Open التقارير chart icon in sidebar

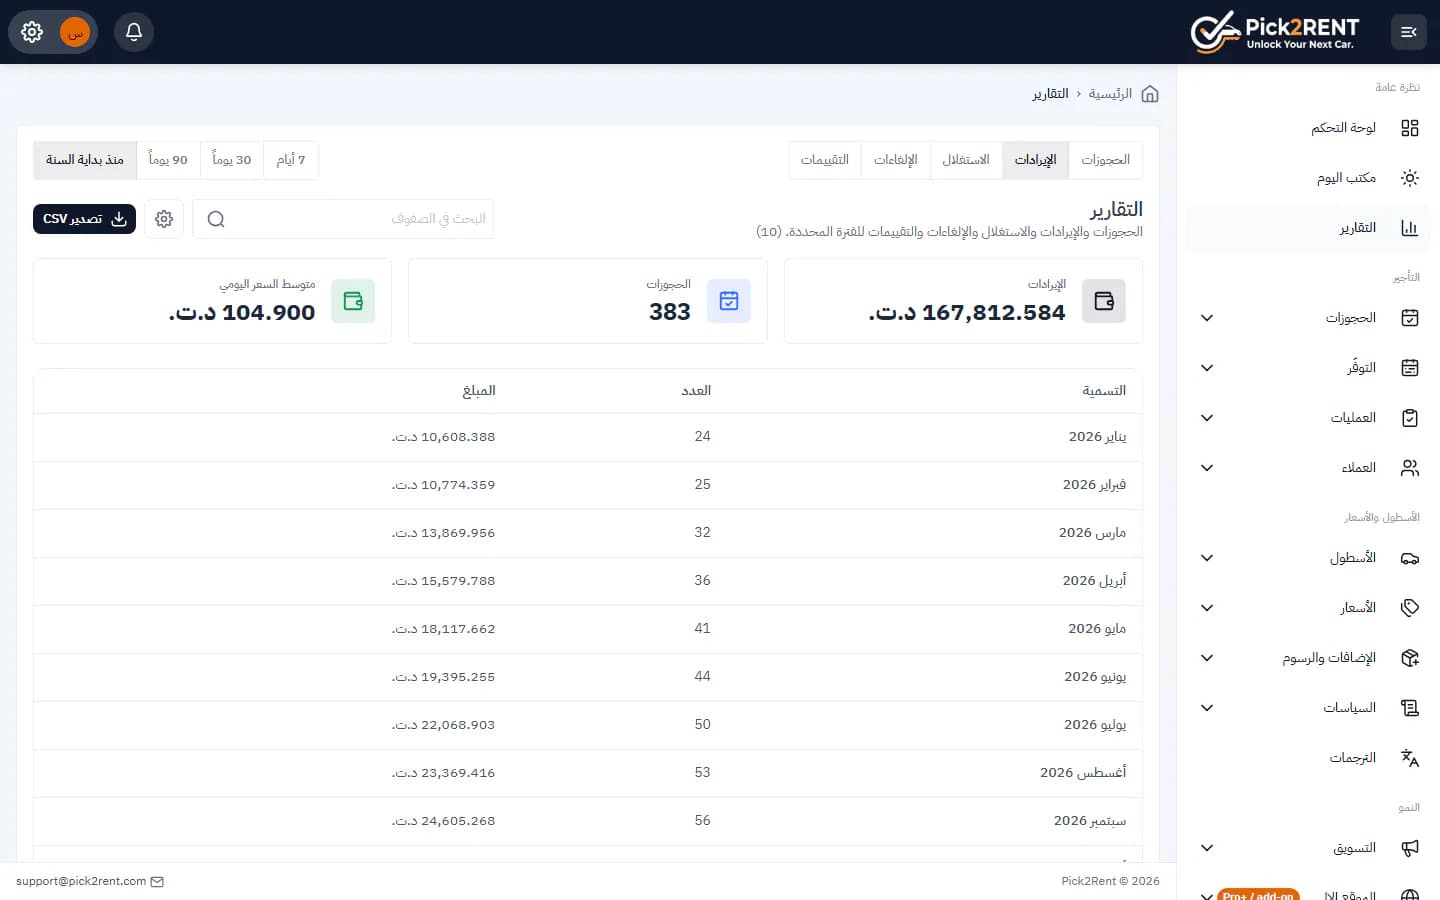(x=1410, y=228)
